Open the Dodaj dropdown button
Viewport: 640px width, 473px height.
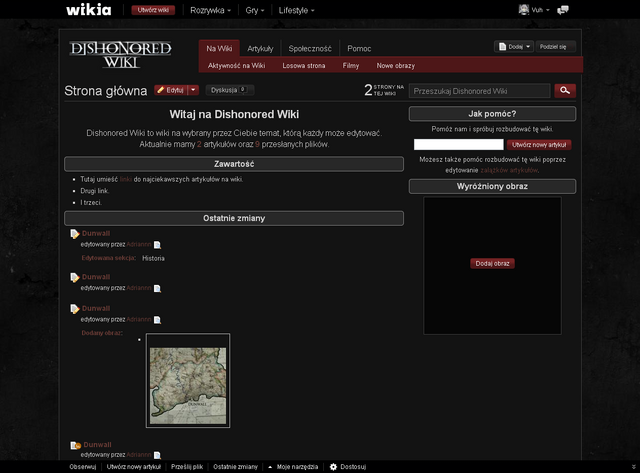pyautogui.click(x=514, y=47)
